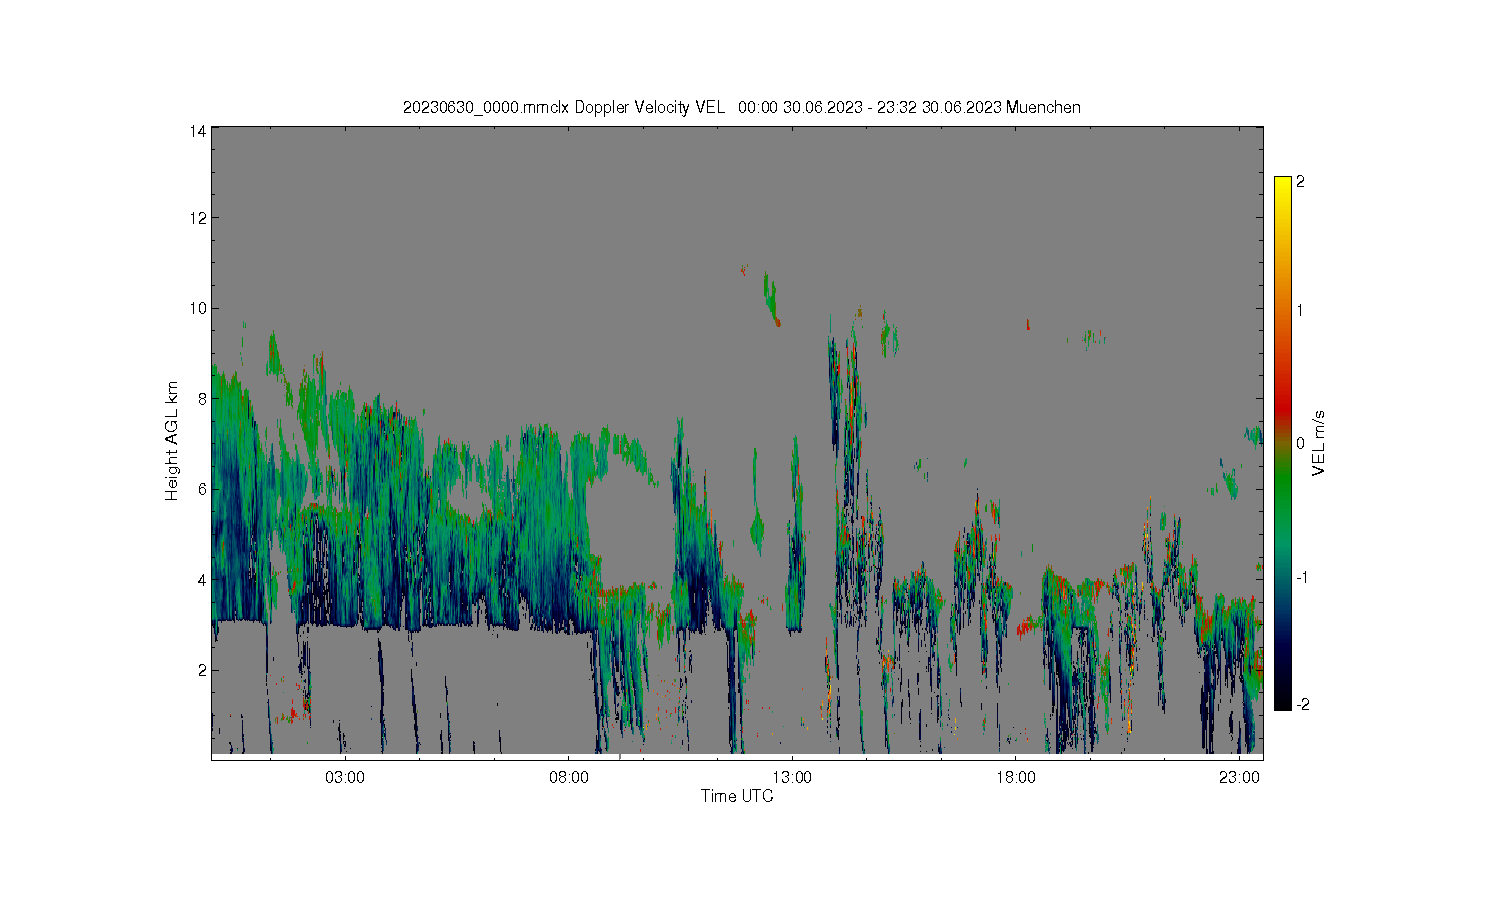1500x900 pixels.
Task: Click the height tick label 12
Action: [x=198, y=218]
